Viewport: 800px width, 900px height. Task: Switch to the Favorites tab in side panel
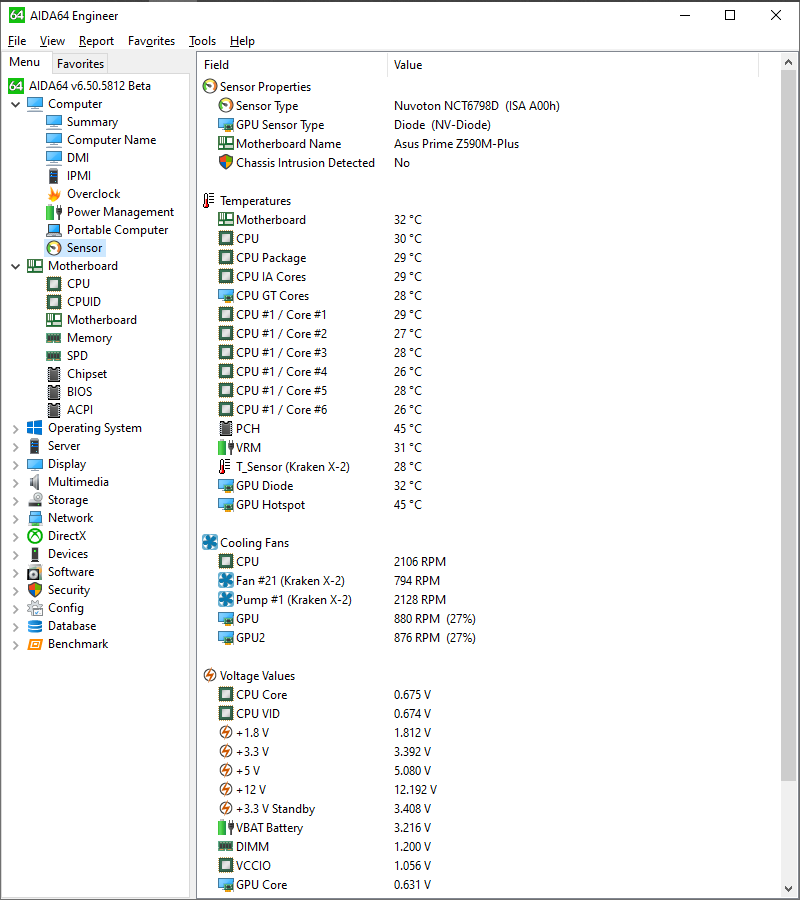(80, 64)
